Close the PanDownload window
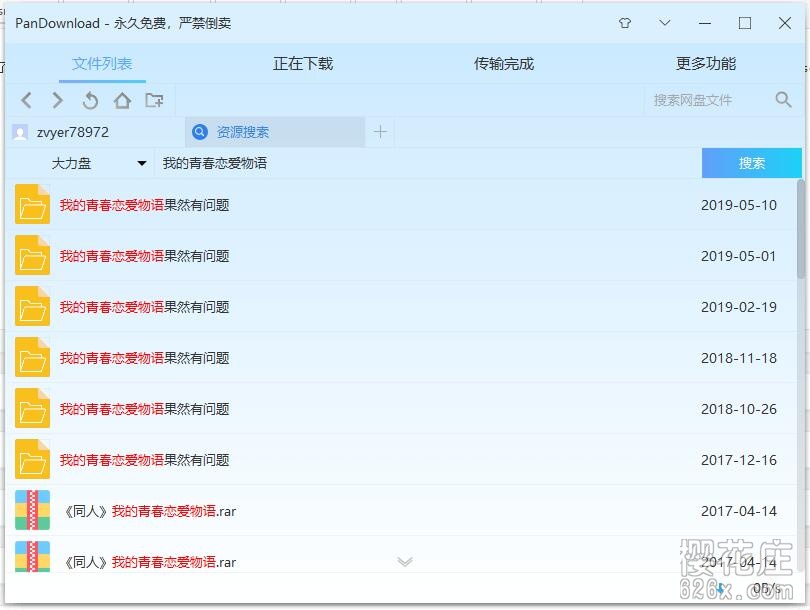The width and height of the screenshot is (810, 610). click(785, 23)
